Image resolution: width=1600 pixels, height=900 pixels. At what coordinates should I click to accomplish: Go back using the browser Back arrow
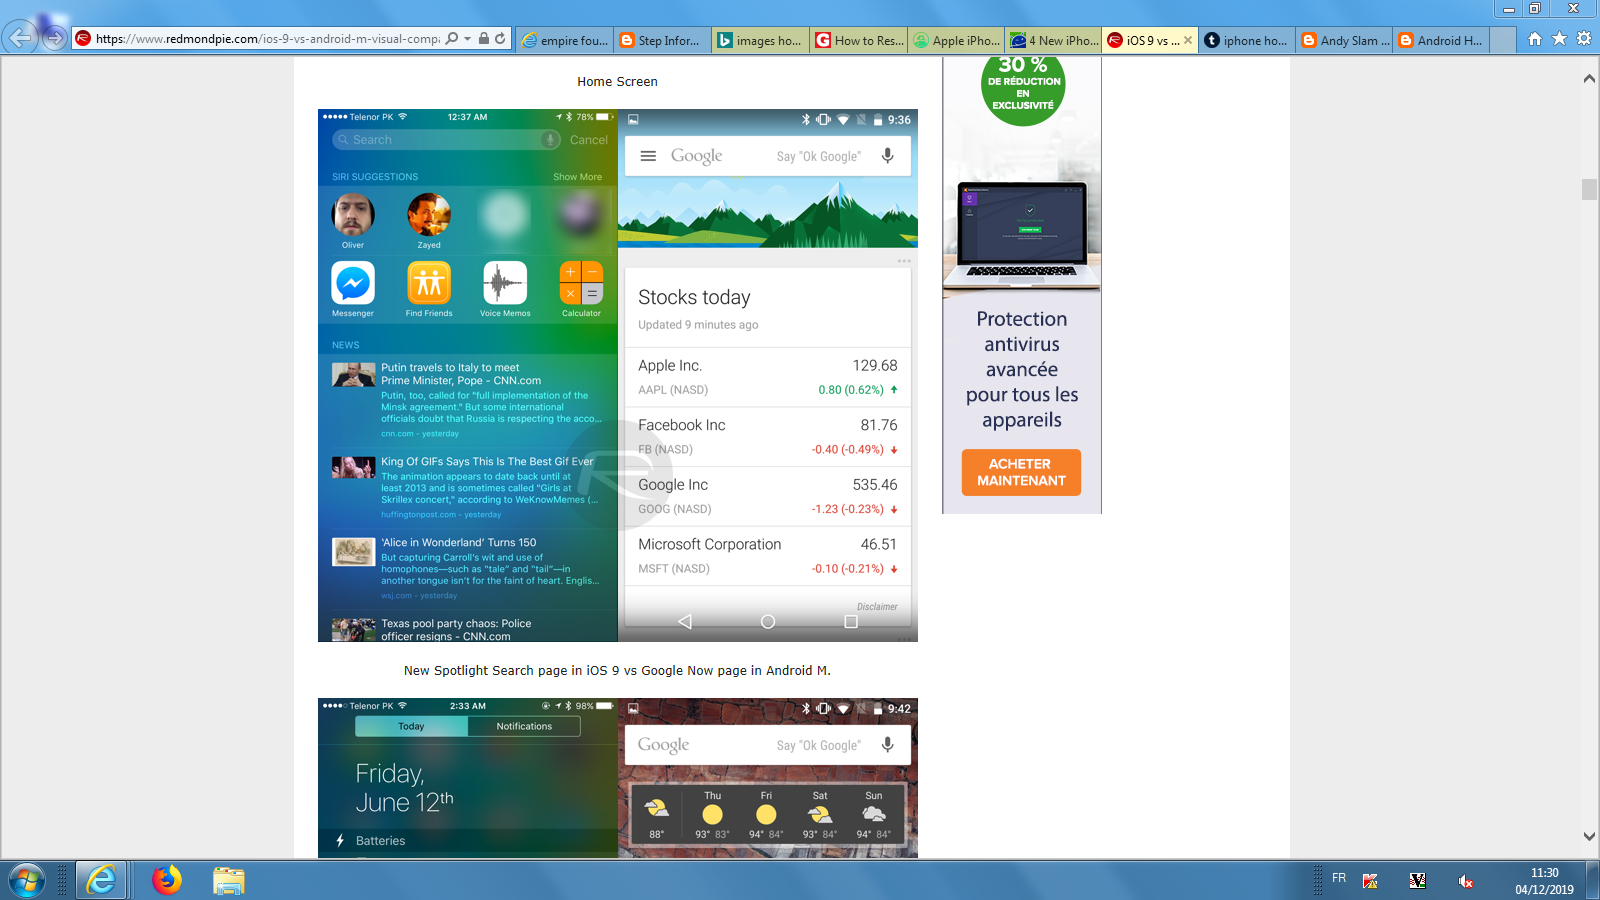21,38
